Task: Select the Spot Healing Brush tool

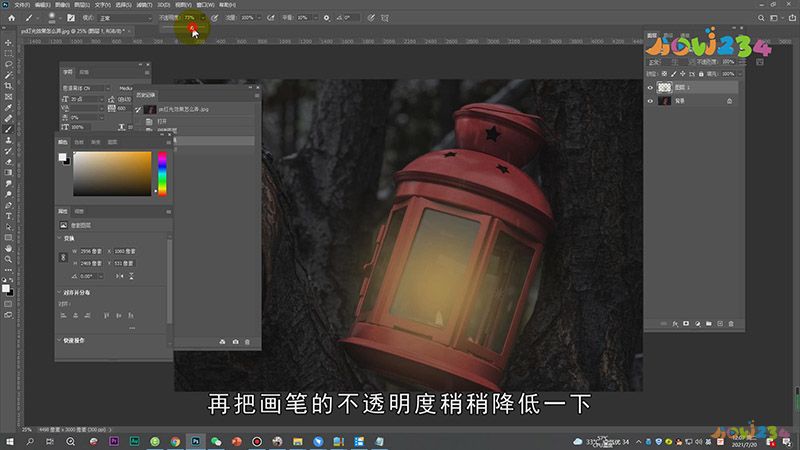Action: tap(8, 118)
